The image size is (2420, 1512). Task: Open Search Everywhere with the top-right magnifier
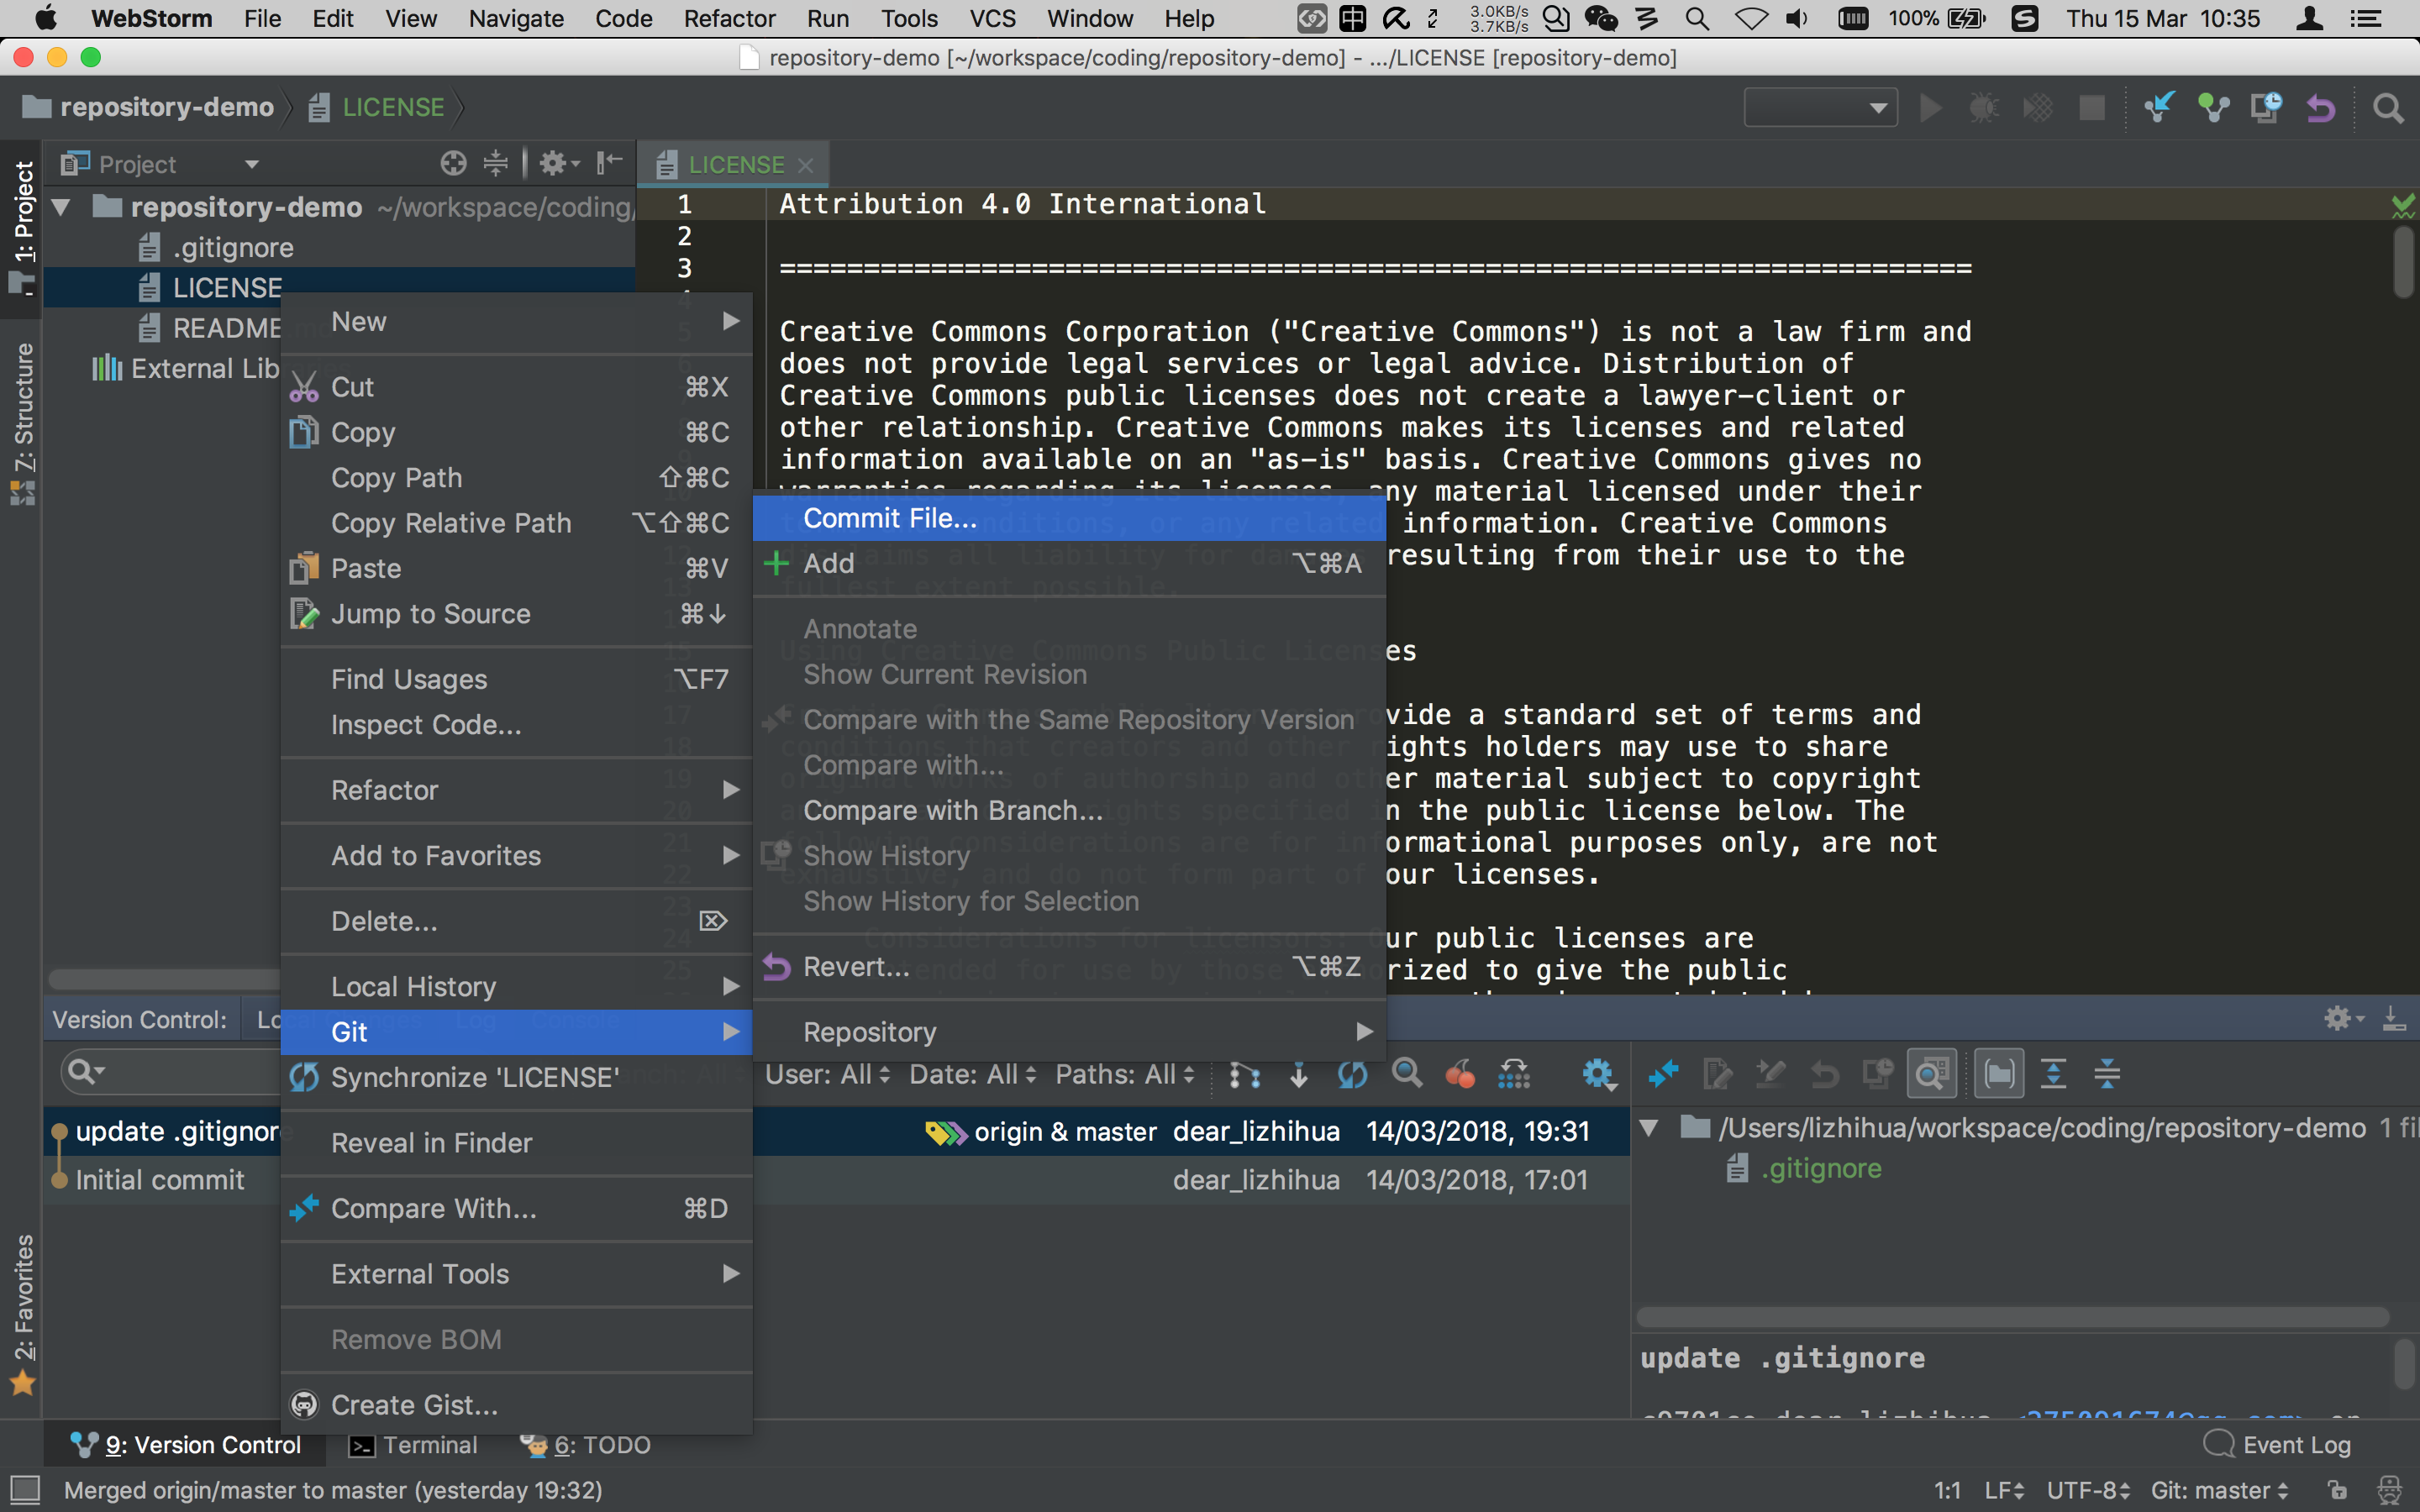click(2389, 108)
